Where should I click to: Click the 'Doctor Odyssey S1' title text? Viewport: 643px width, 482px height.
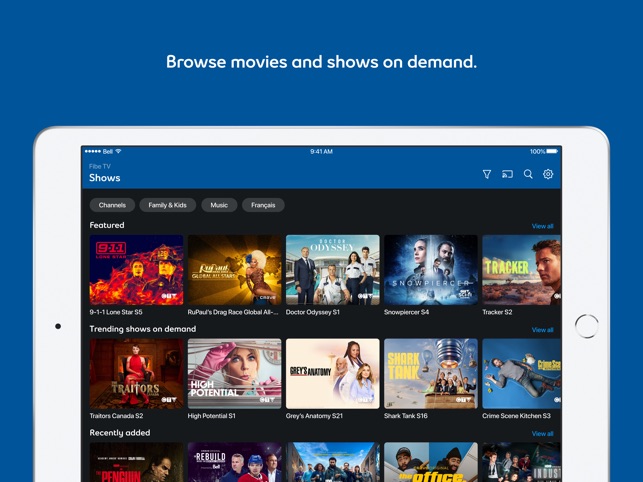click(312, 312)
